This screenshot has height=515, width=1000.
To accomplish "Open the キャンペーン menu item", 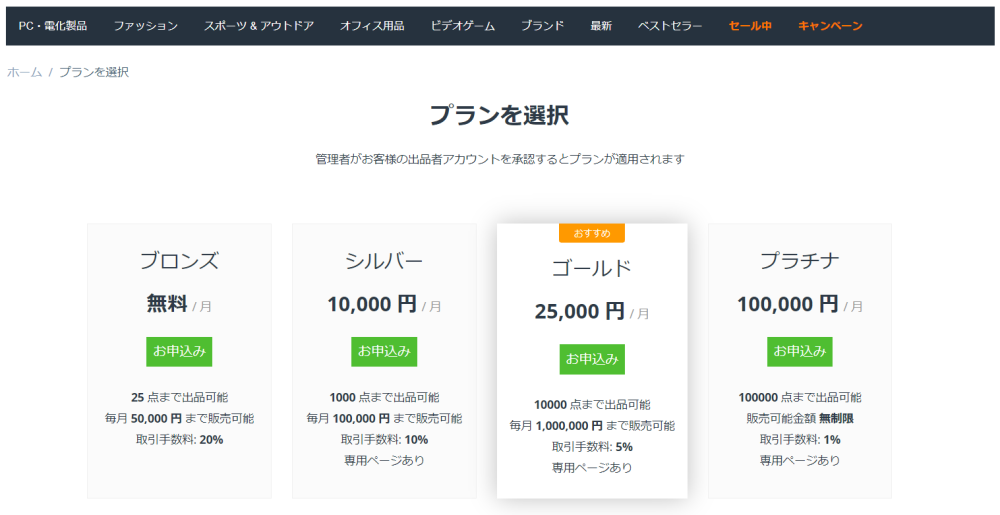I will (830, 26).
